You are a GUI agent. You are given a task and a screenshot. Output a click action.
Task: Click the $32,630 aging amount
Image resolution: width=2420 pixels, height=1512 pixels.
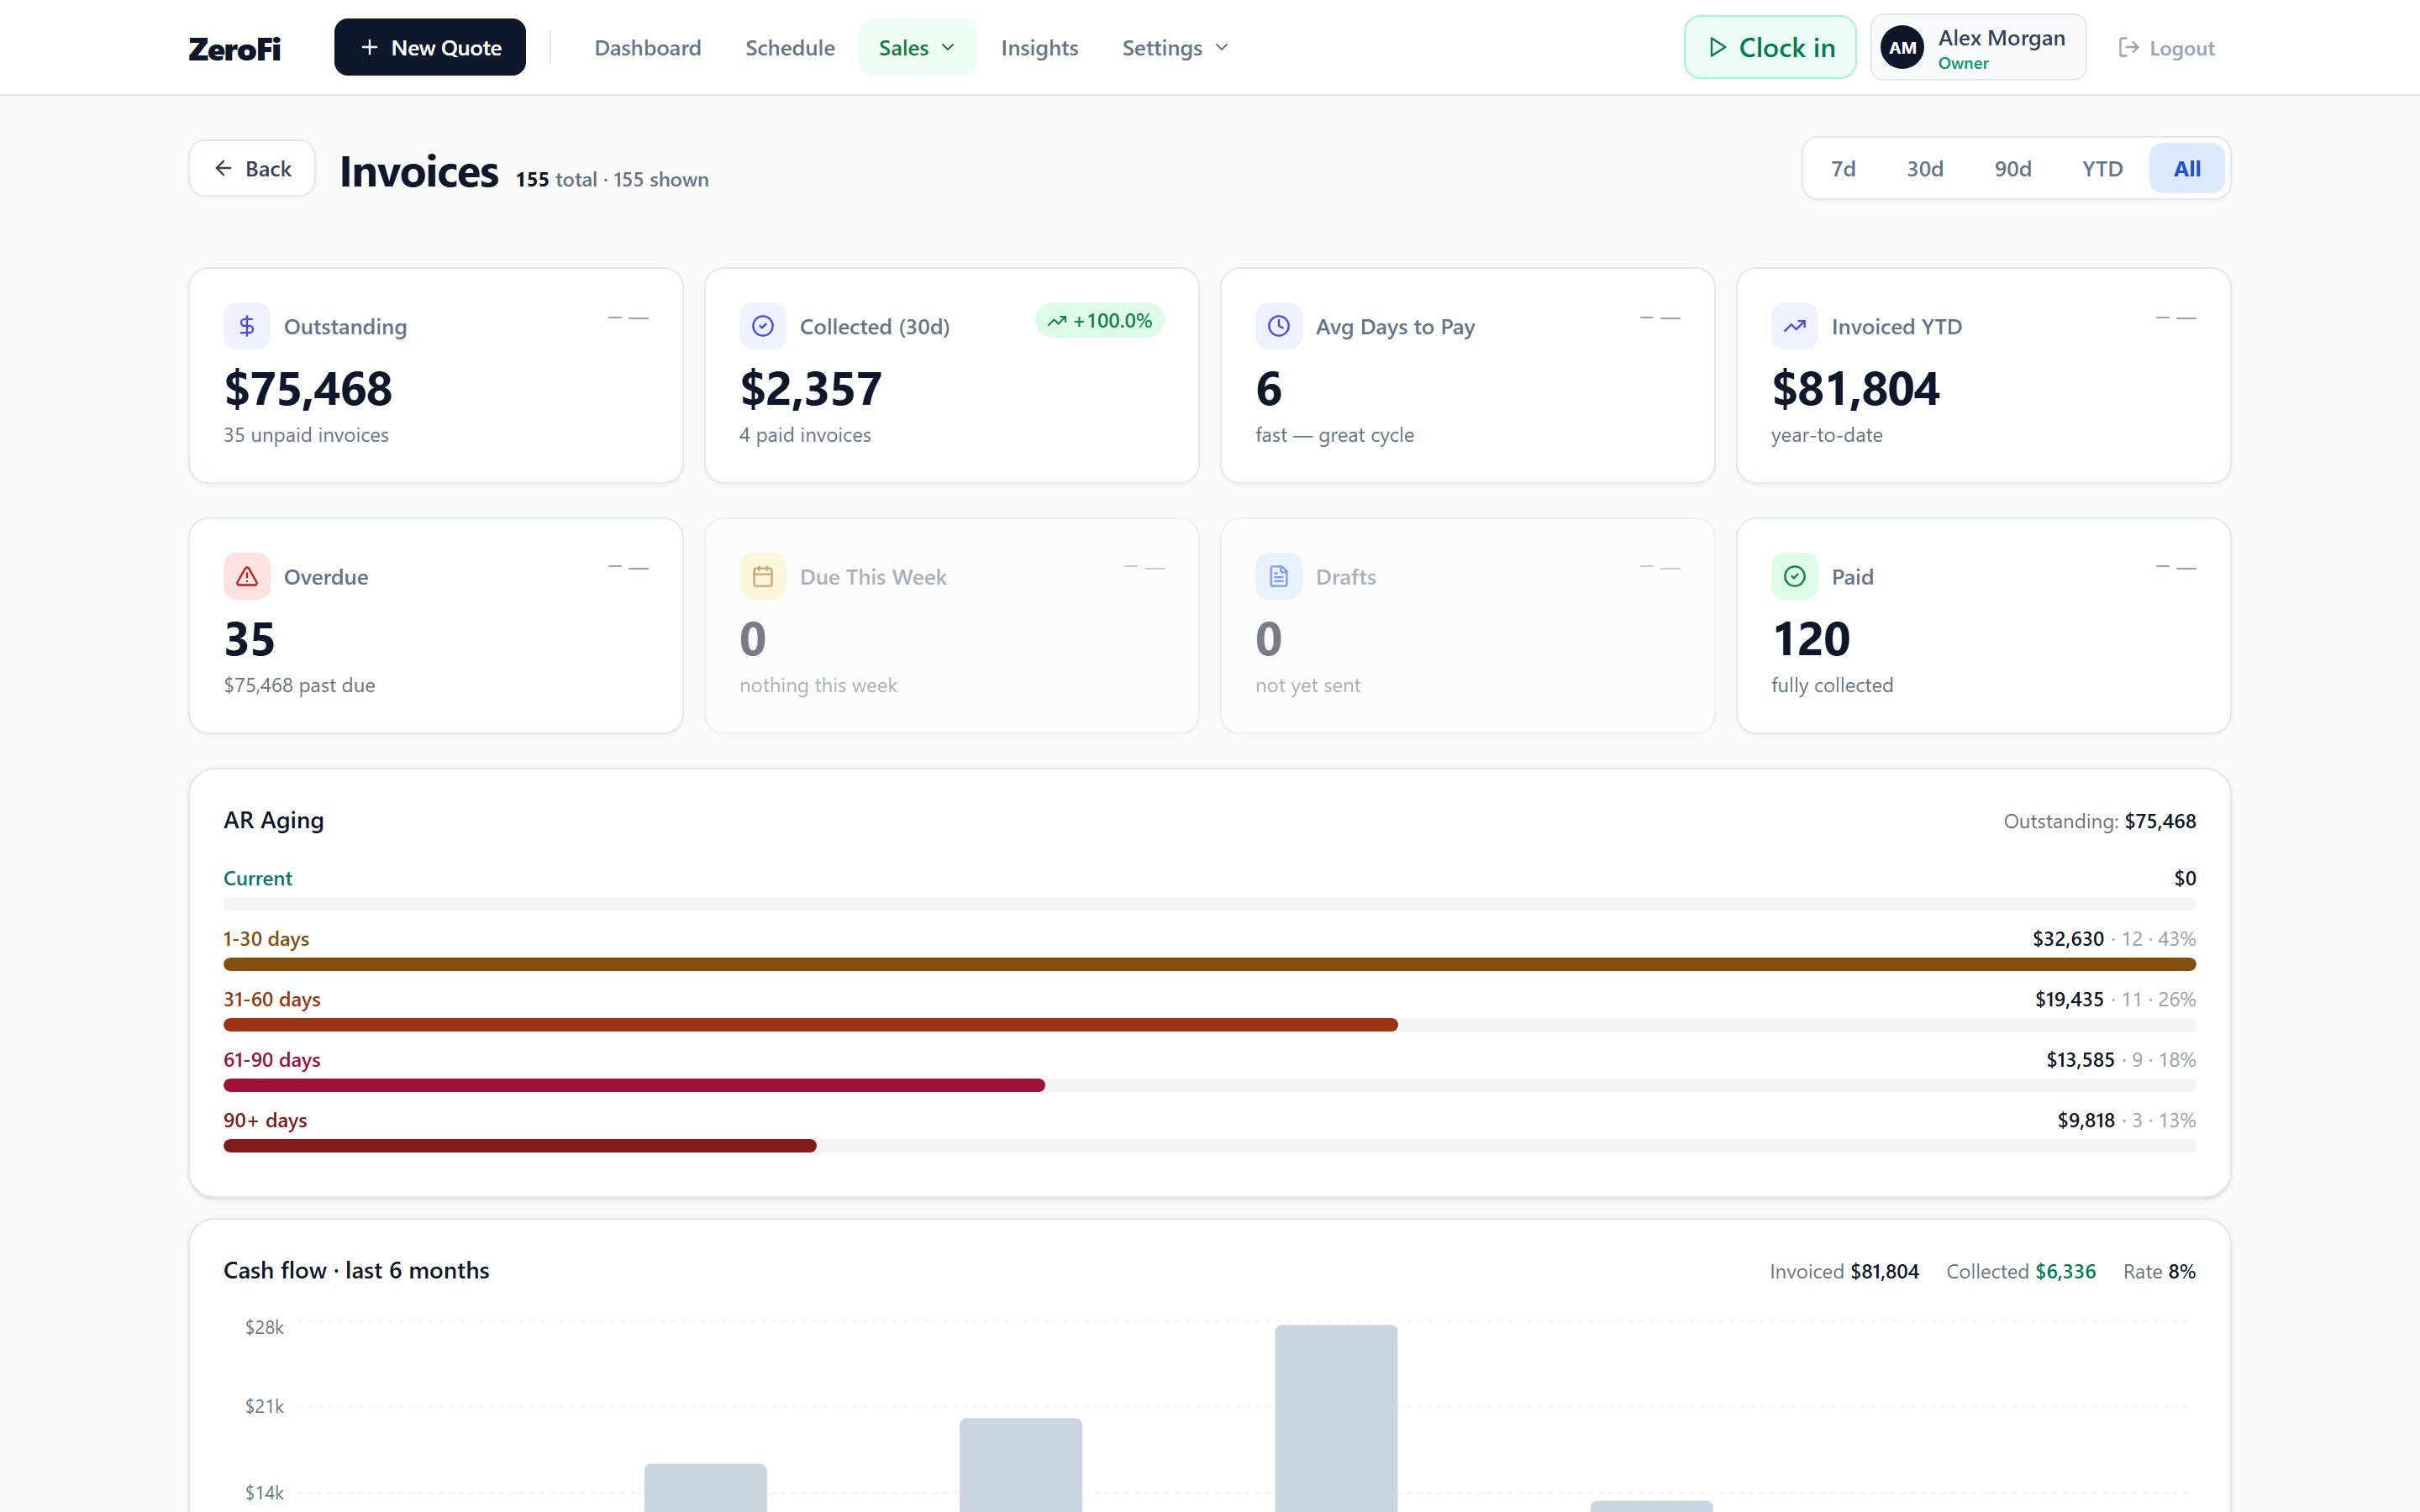(x=2068, y=939)
